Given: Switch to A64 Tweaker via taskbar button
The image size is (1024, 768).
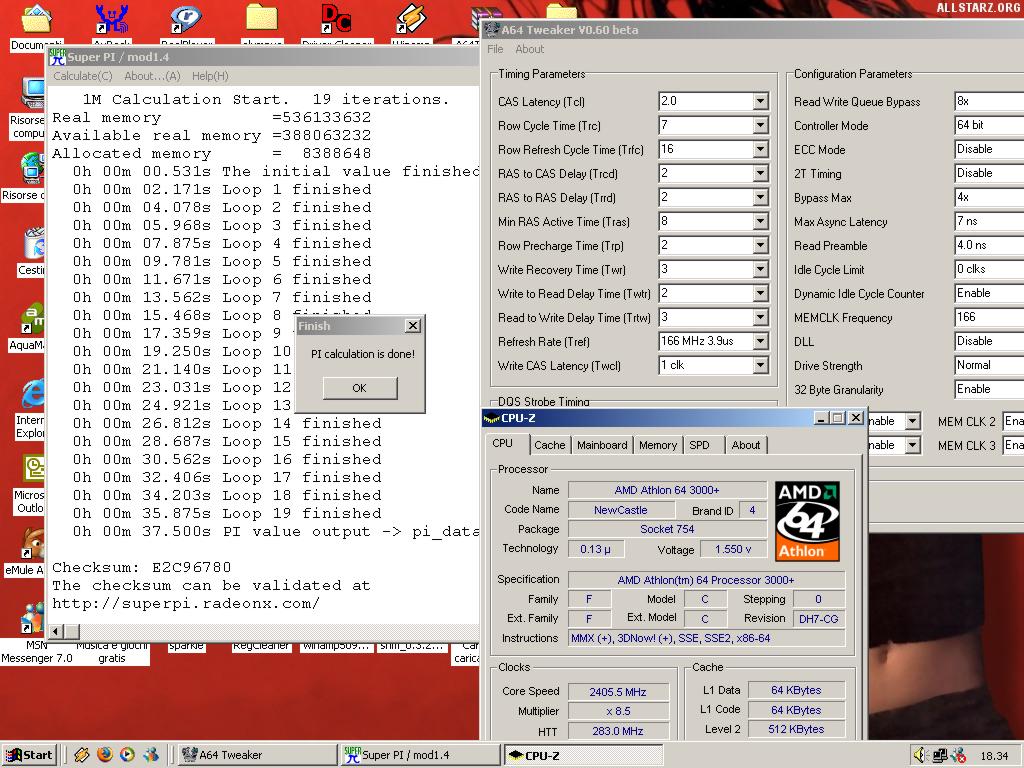Looking at the screenshot, I should [x=256, y=756].
